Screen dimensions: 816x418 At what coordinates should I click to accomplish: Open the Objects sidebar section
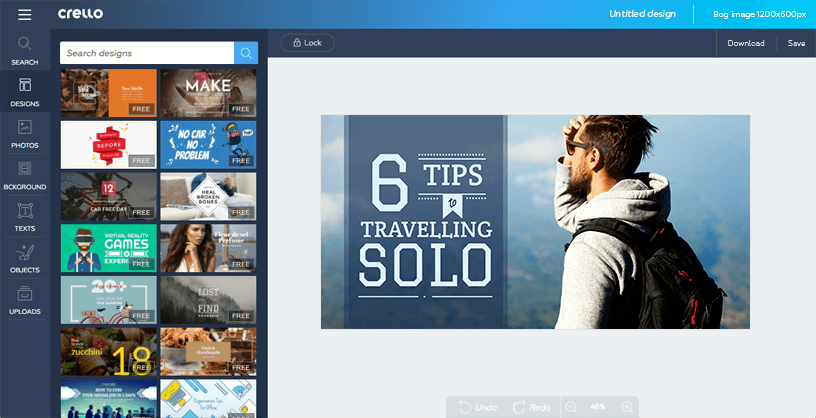[x=25, y=259]
